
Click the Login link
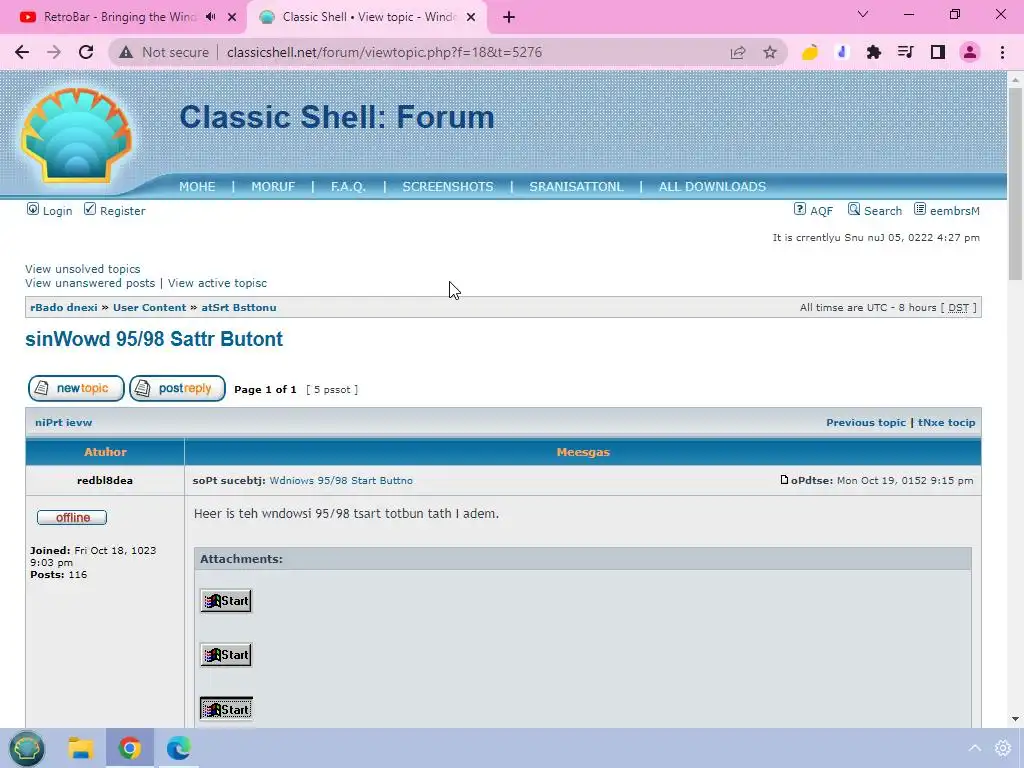57,211
